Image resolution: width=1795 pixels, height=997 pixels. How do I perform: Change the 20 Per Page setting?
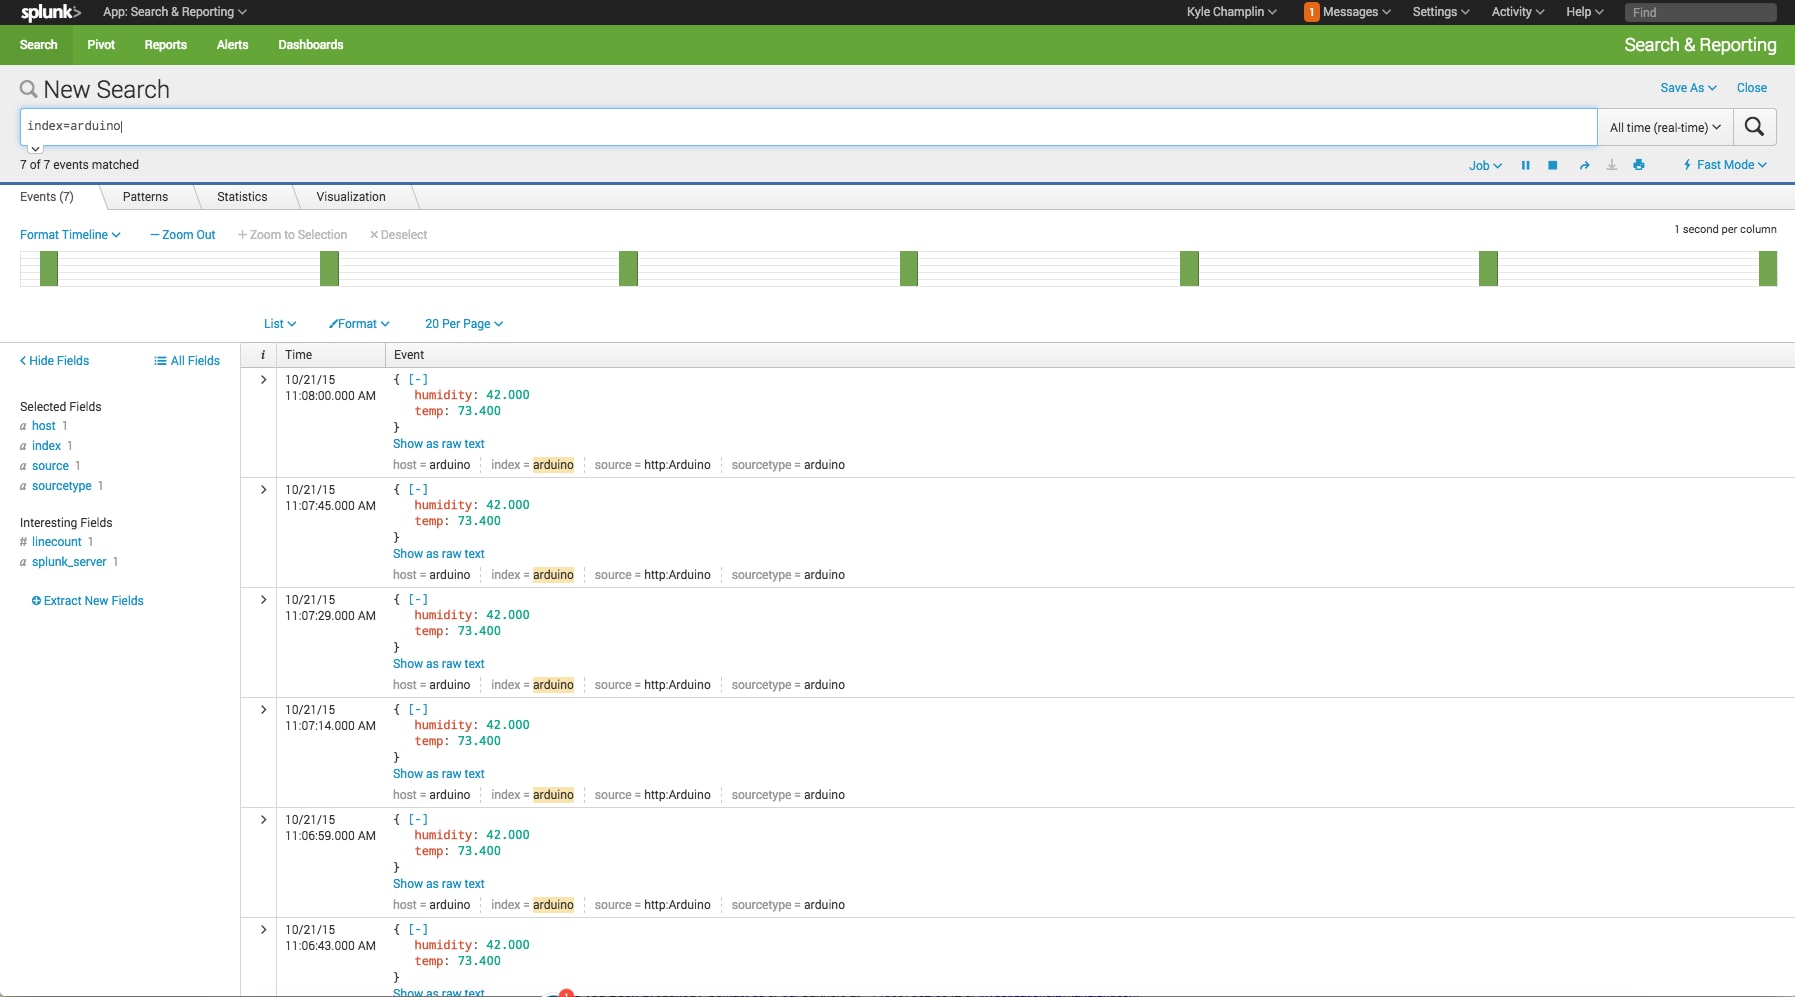464,324
